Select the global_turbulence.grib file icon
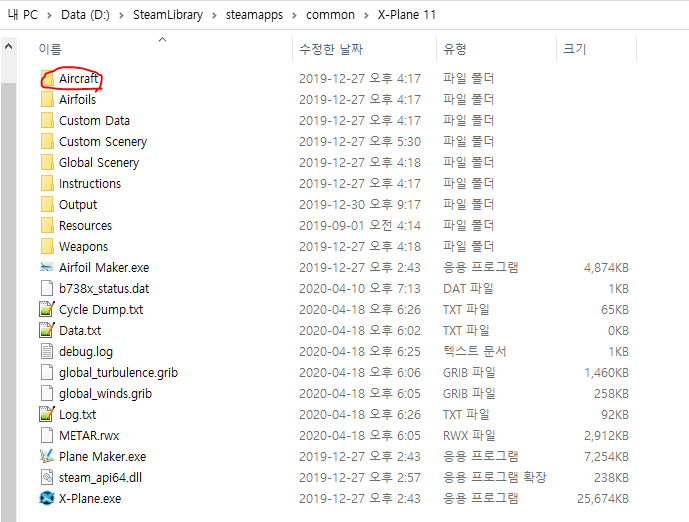 tap(47, 373)
